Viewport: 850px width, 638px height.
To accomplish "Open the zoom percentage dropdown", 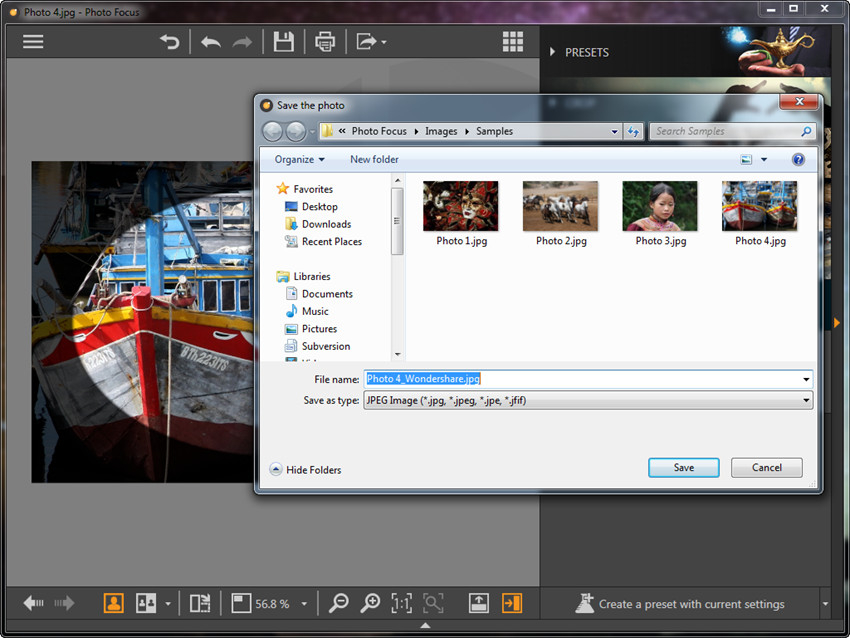I will 304,604.
